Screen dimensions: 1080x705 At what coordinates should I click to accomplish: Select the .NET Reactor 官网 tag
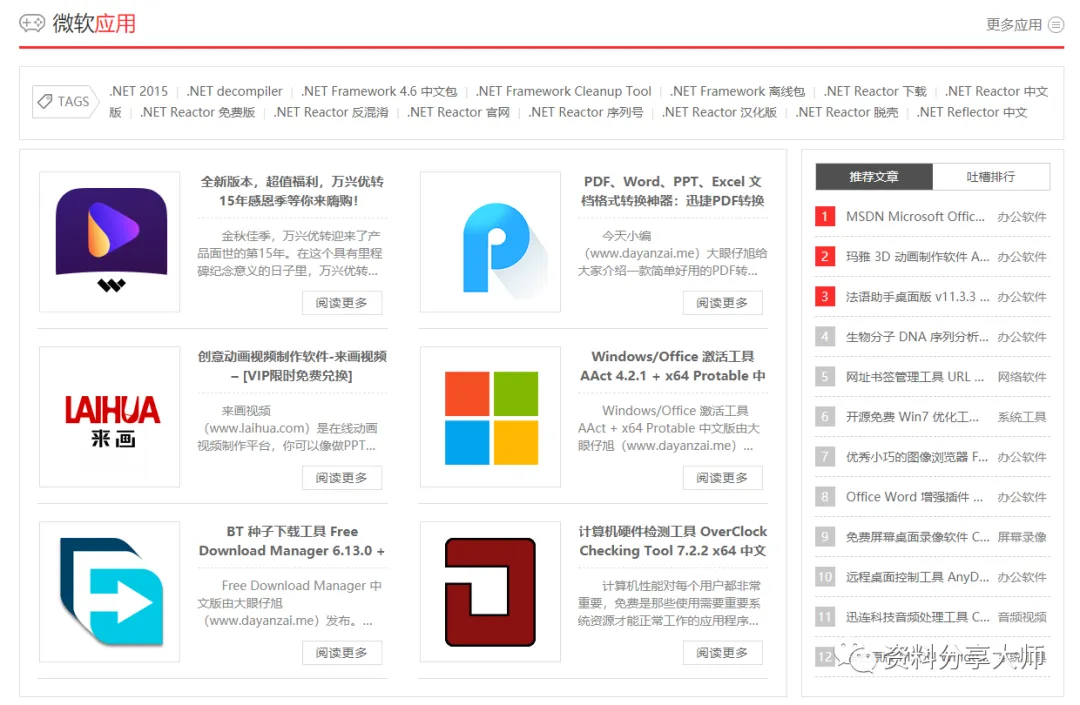[x=458, y=112]
